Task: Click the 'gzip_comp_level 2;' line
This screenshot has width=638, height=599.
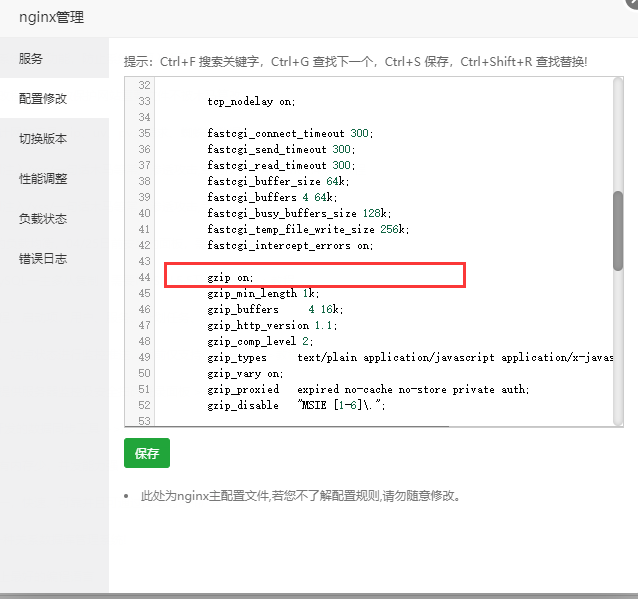Action: point(260,341)
